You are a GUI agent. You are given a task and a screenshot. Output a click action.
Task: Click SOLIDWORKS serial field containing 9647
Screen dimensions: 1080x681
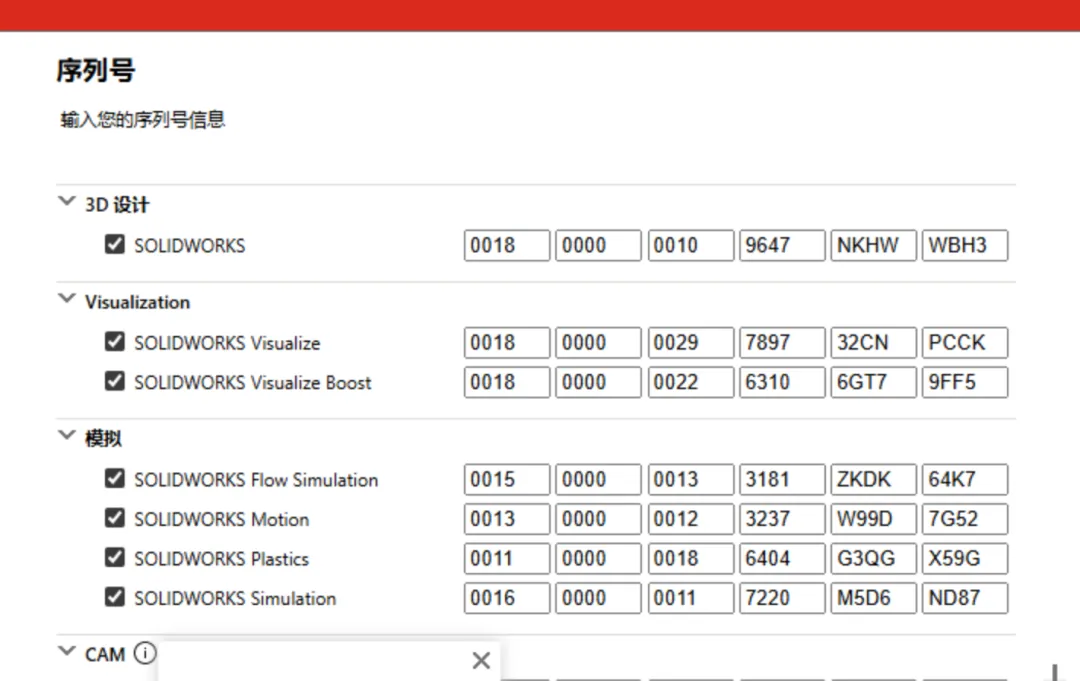[x=782, y=245]
